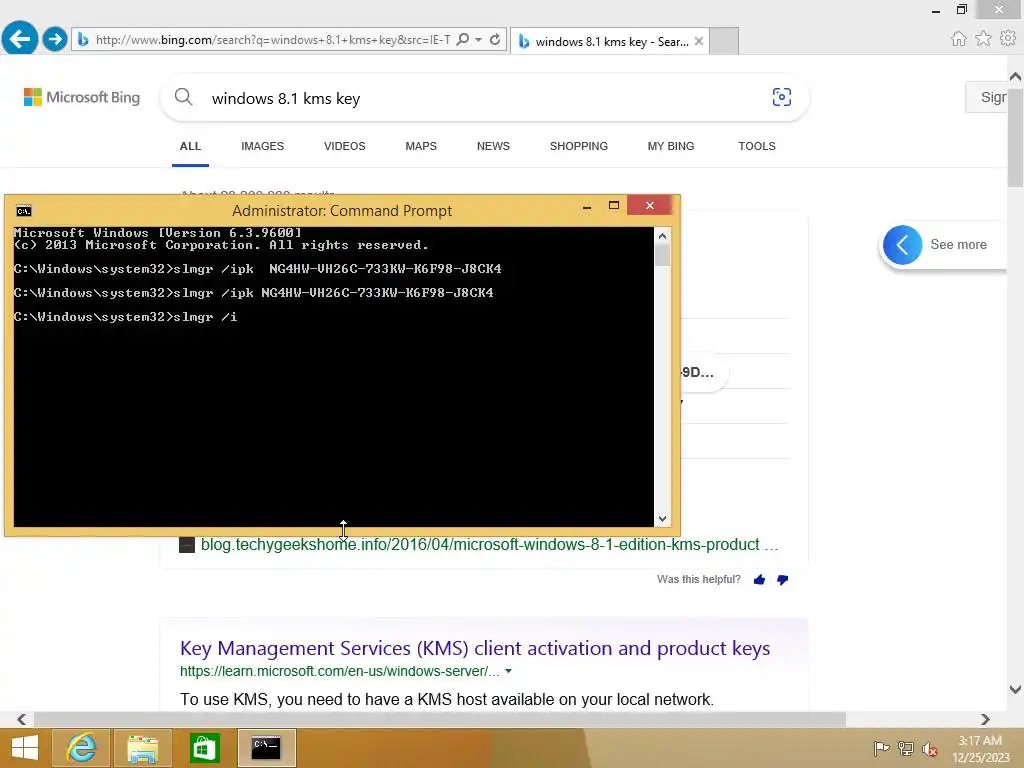Switch to the IMAGES results tab

263,146
